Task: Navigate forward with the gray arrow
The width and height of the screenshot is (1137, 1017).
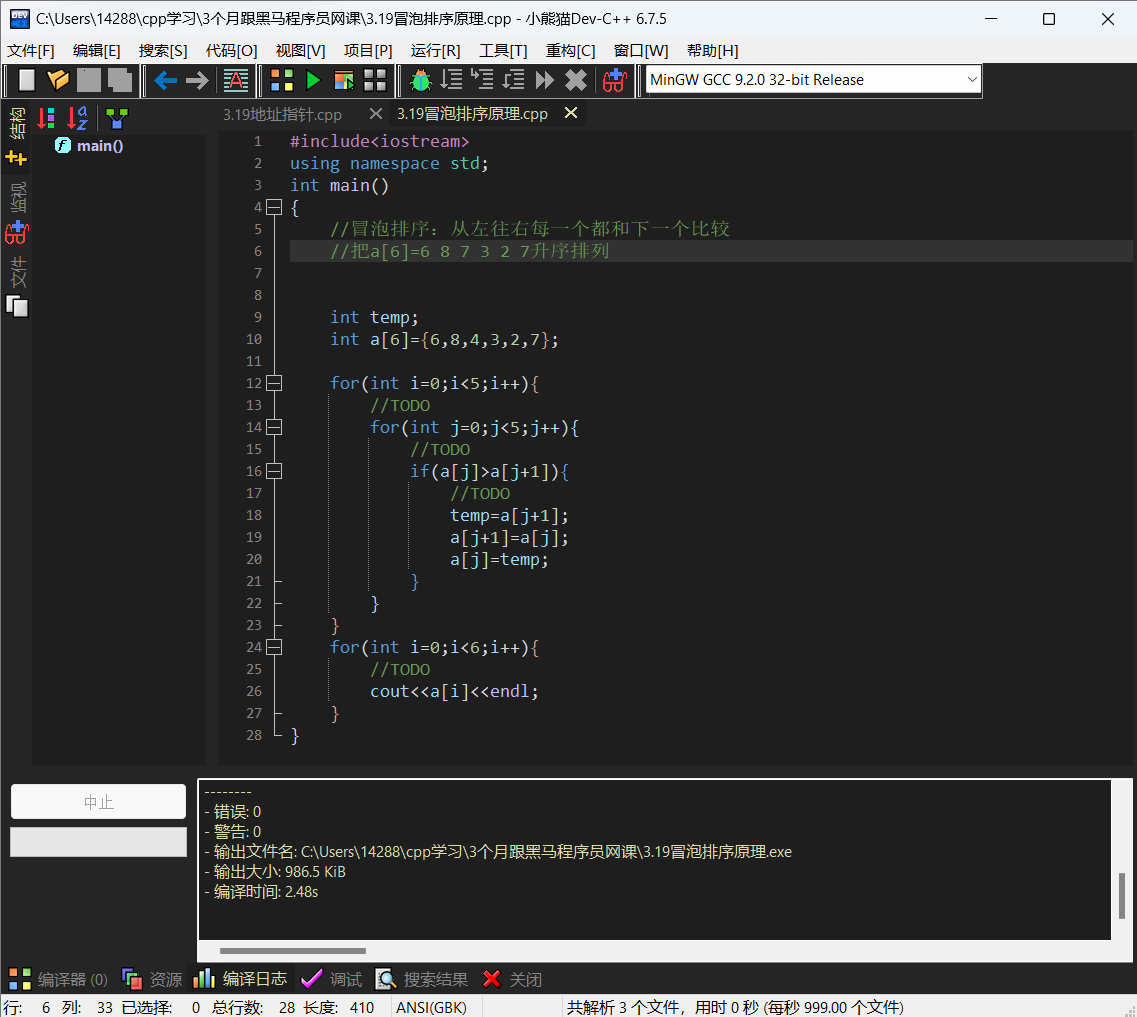Action: tap(197, 80)
